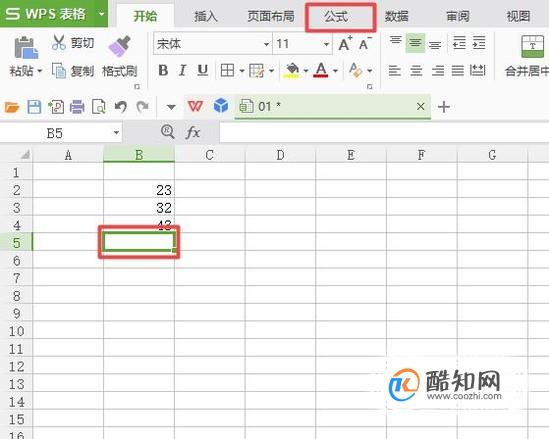Select cell B5 in the sheet
Screen dimensions: 549x439
click(x=139, y=242)
